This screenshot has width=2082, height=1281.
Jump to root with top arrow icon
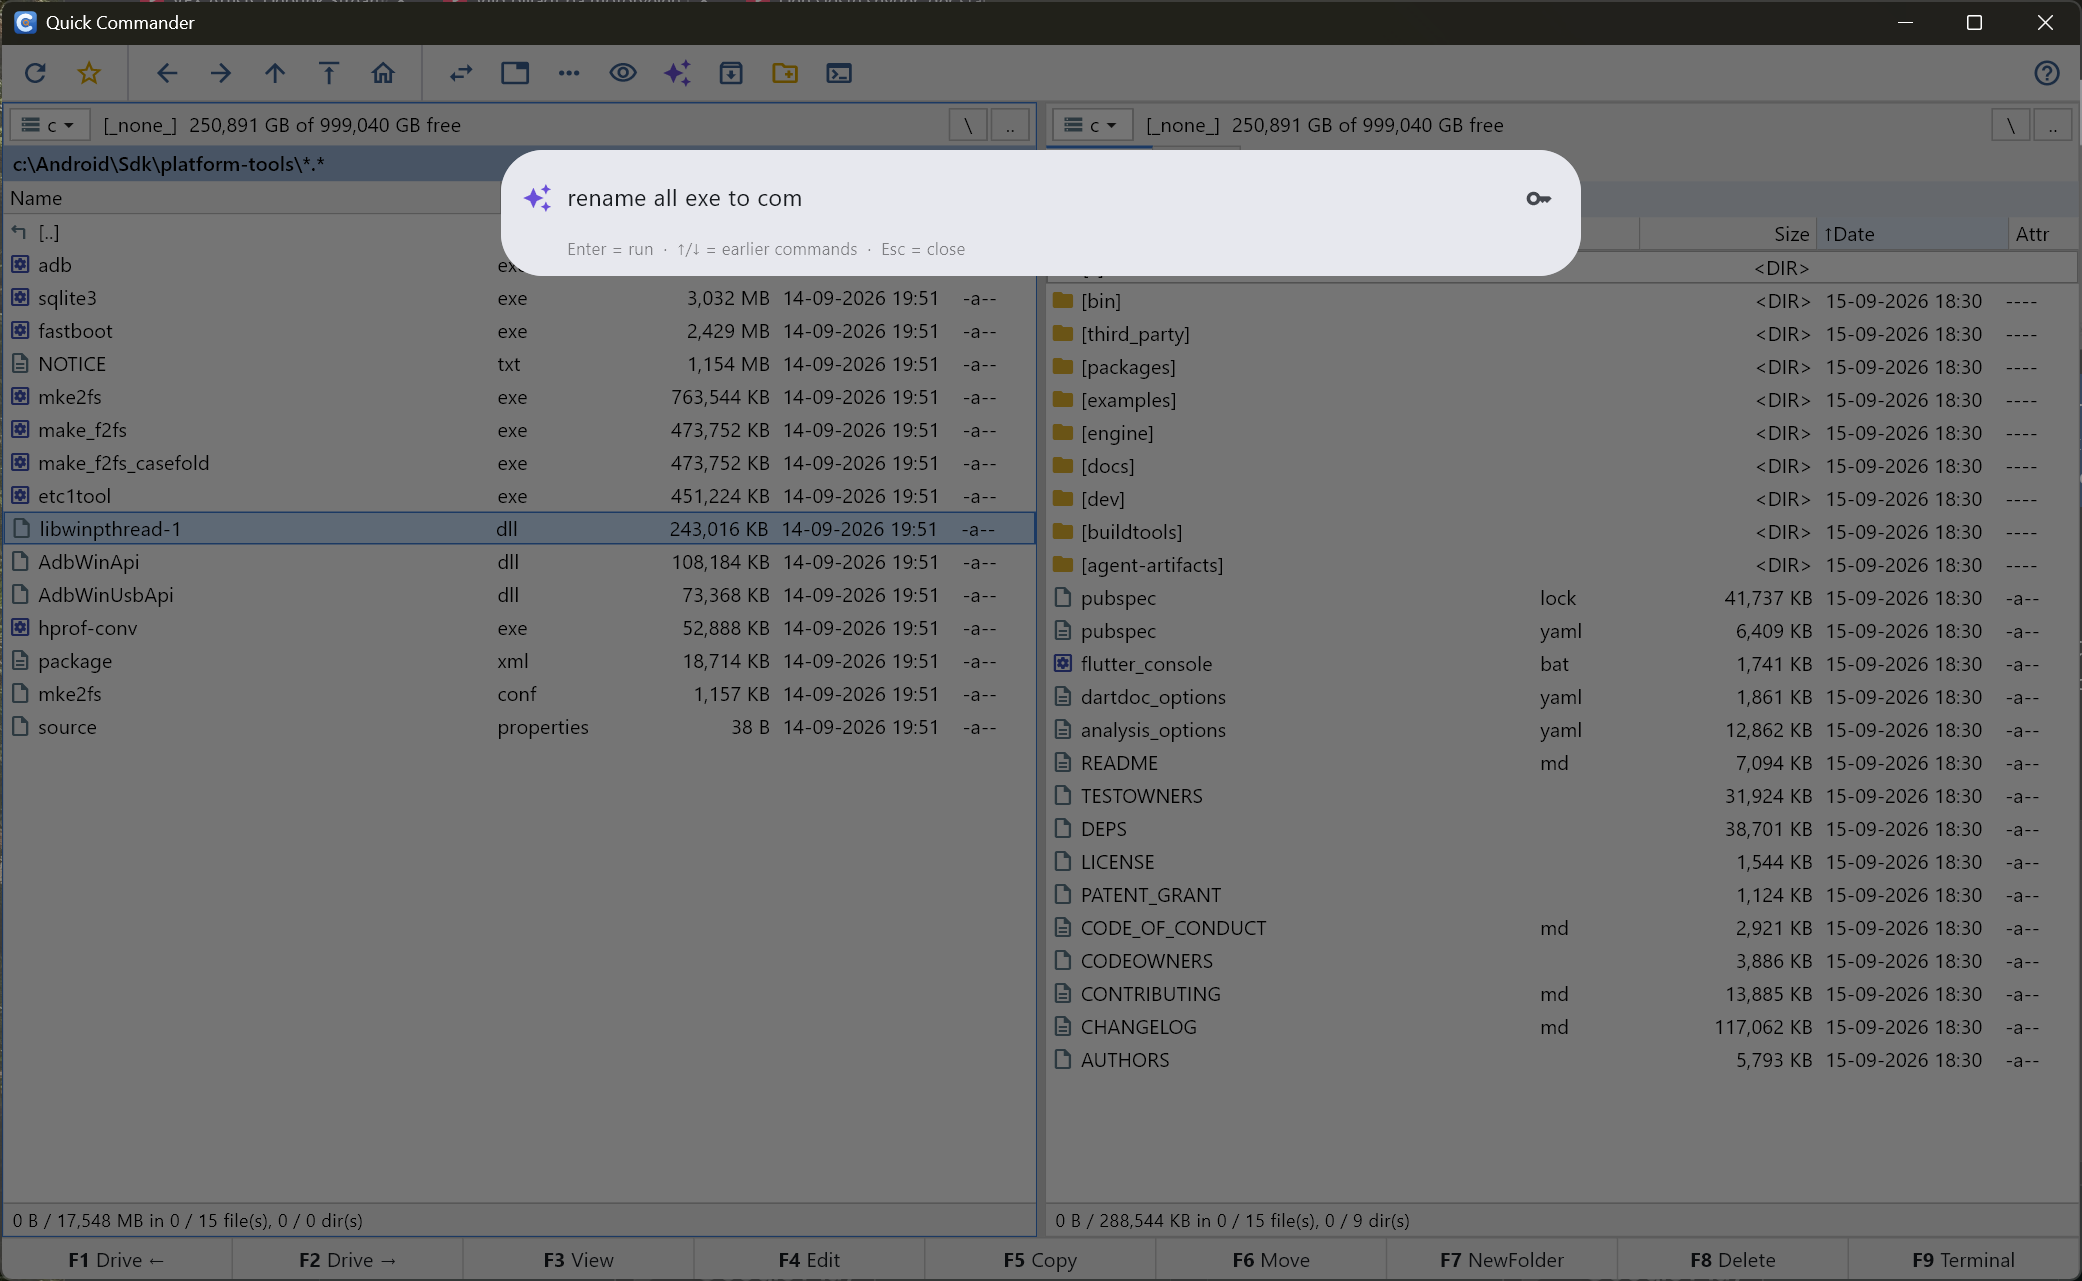point(329,73)
